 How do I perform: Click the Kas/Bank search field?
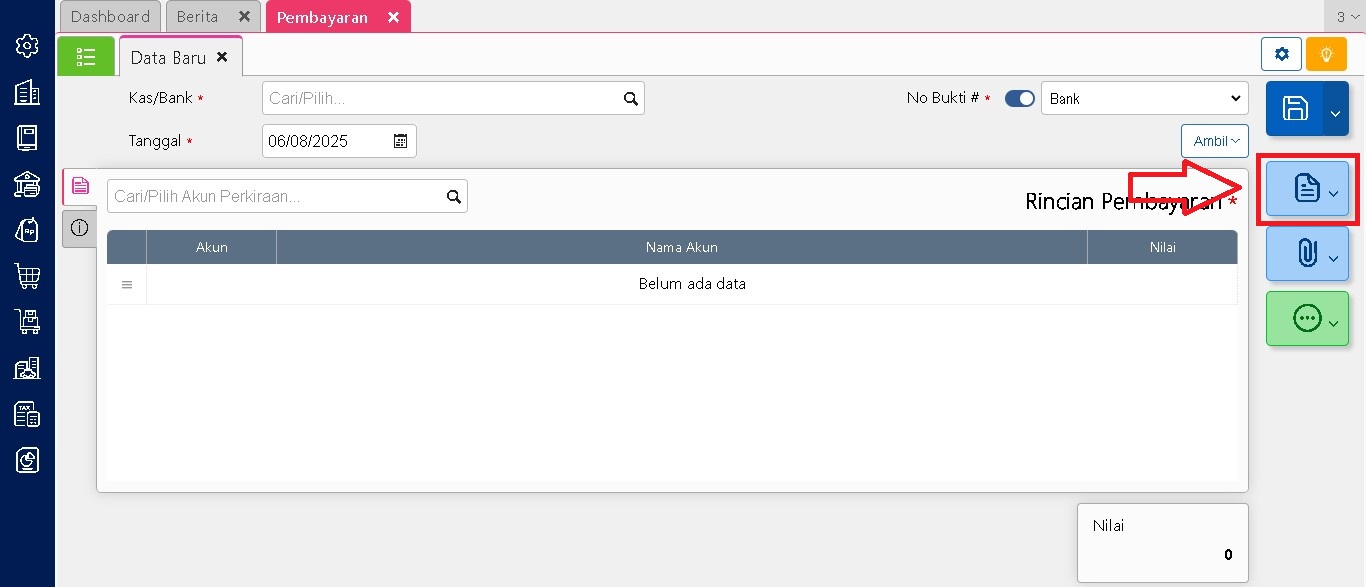point(440,99)
